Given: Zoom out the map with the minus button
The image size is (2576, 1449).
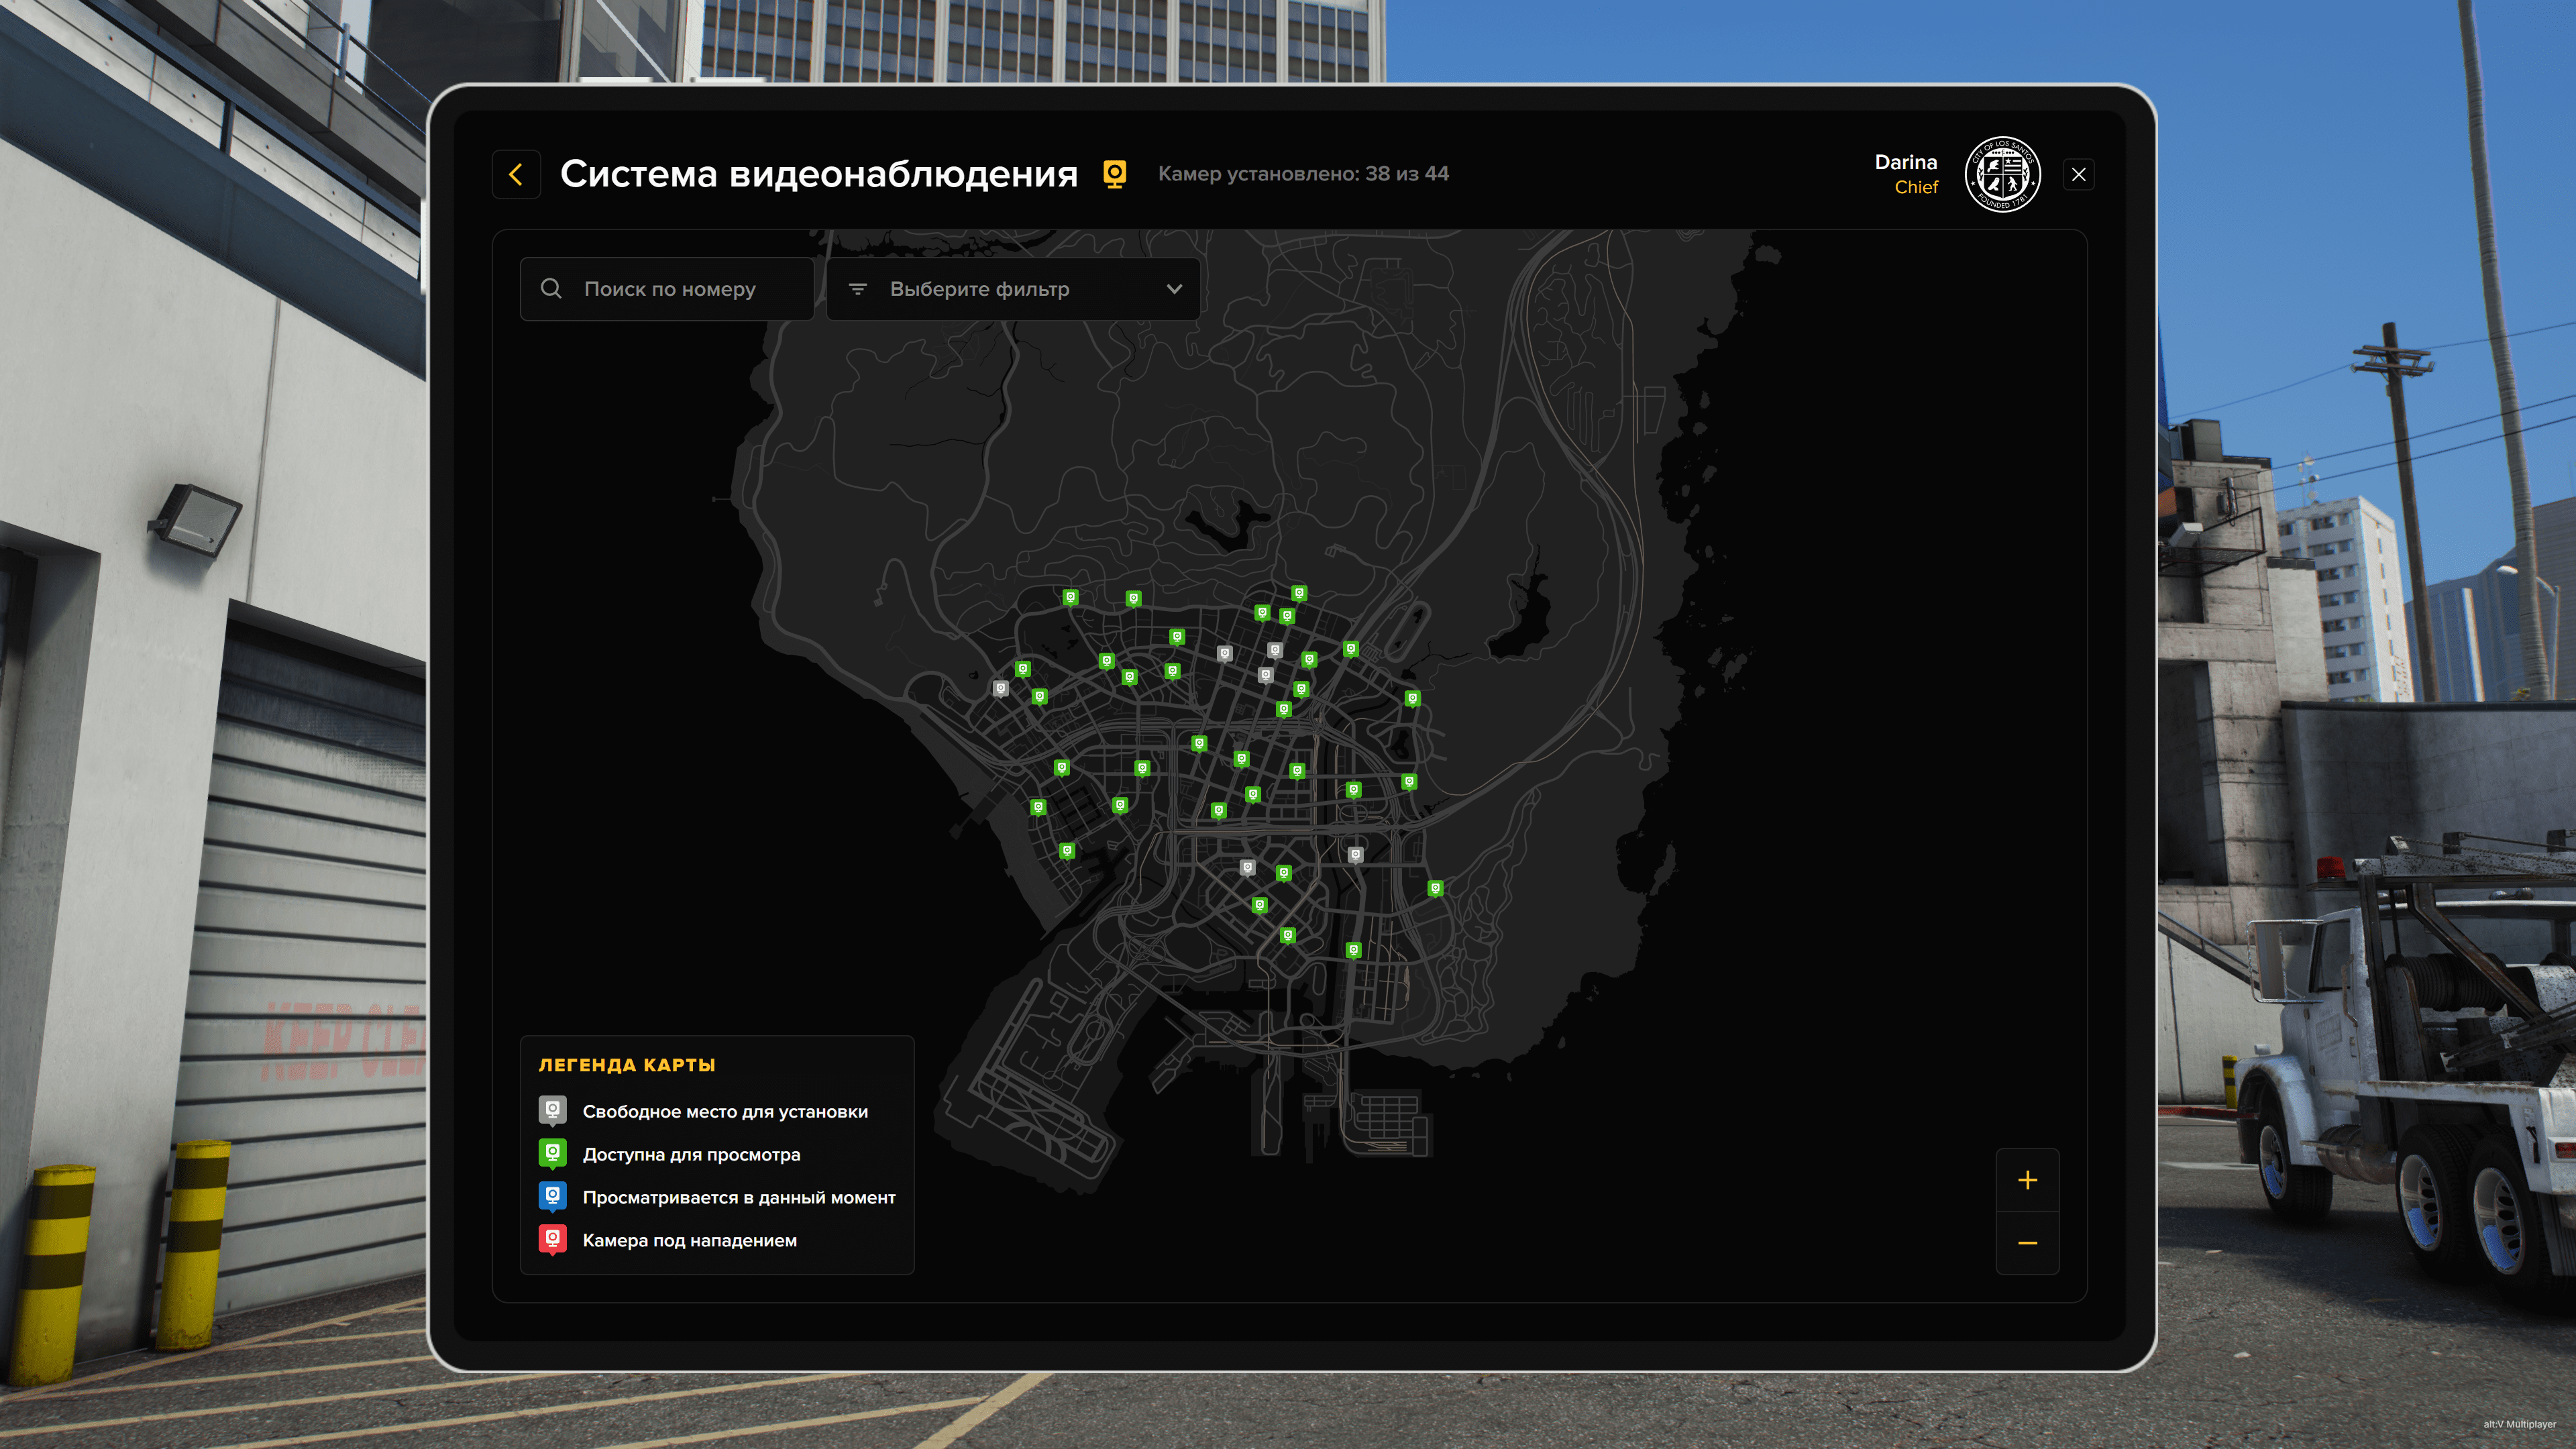Looking at the screenshot, I should click(2027, 1243).
